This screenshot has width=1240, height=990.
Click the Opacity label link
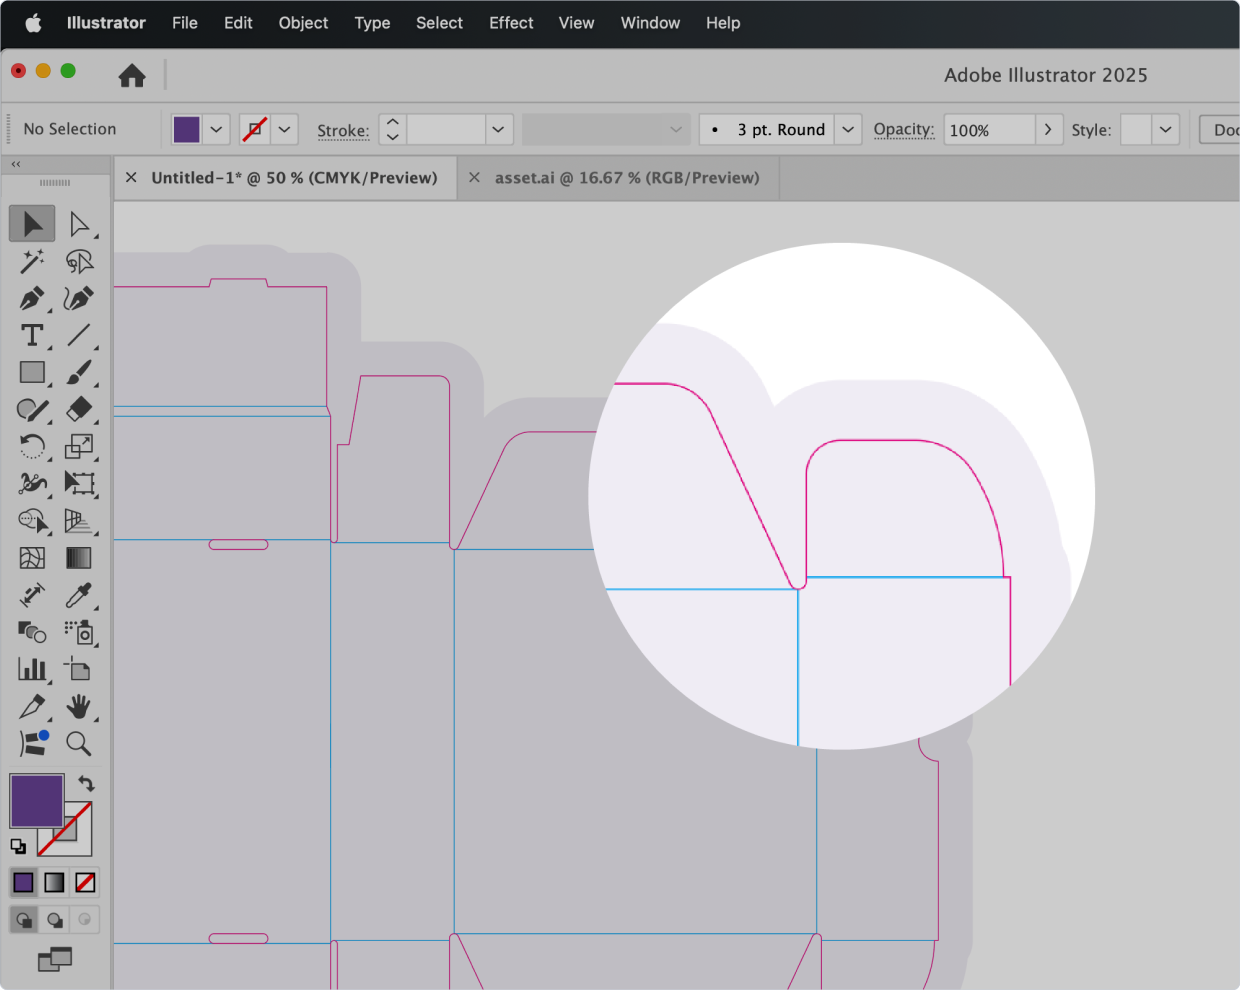coord(903,130)
